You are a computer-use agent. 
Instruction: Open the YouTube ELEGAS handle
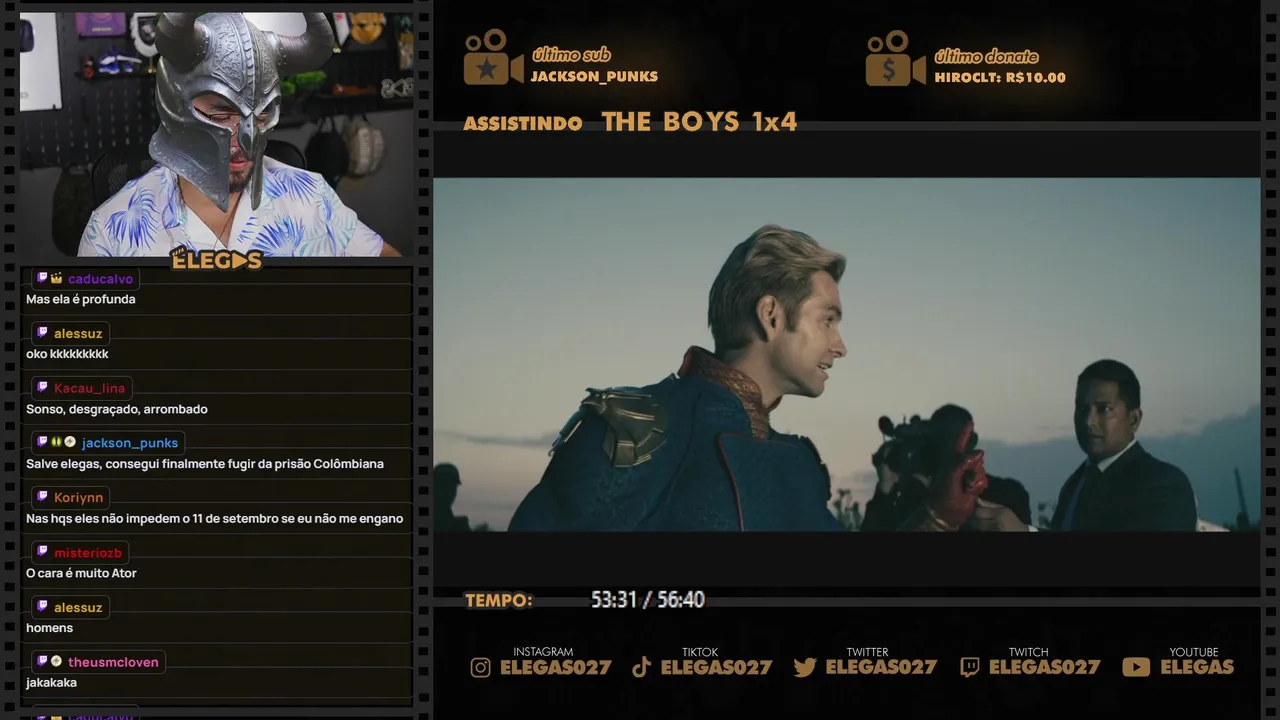[x=1197, y=667]
